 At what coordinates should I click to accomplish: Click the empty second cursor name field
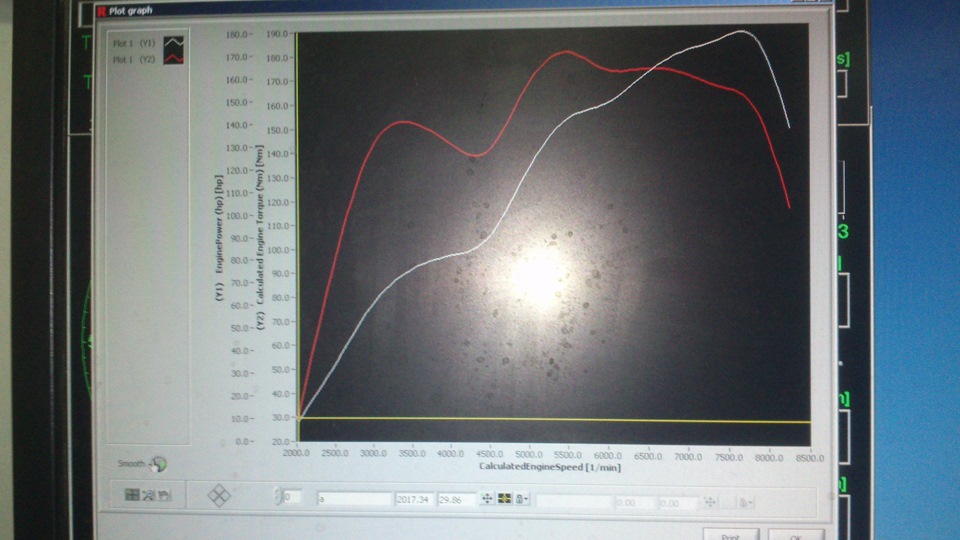tap(574, 502)
